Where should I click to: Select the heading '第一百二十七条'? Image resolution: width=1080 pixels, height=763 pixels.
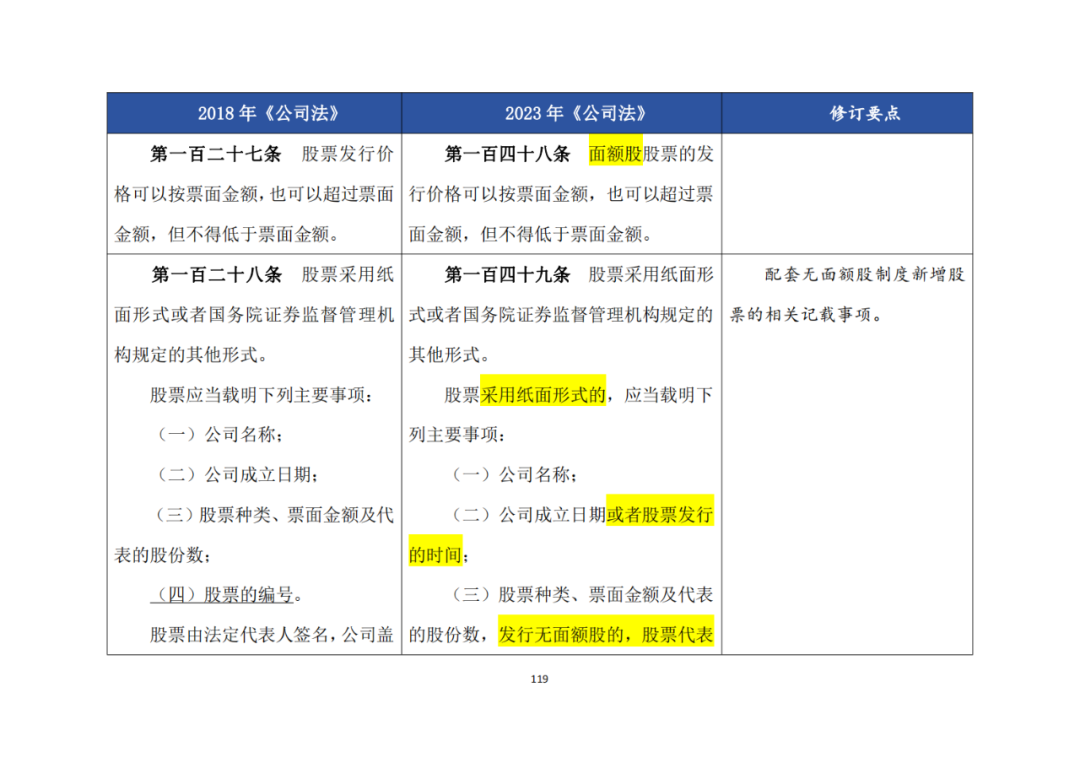coord(216,154)
